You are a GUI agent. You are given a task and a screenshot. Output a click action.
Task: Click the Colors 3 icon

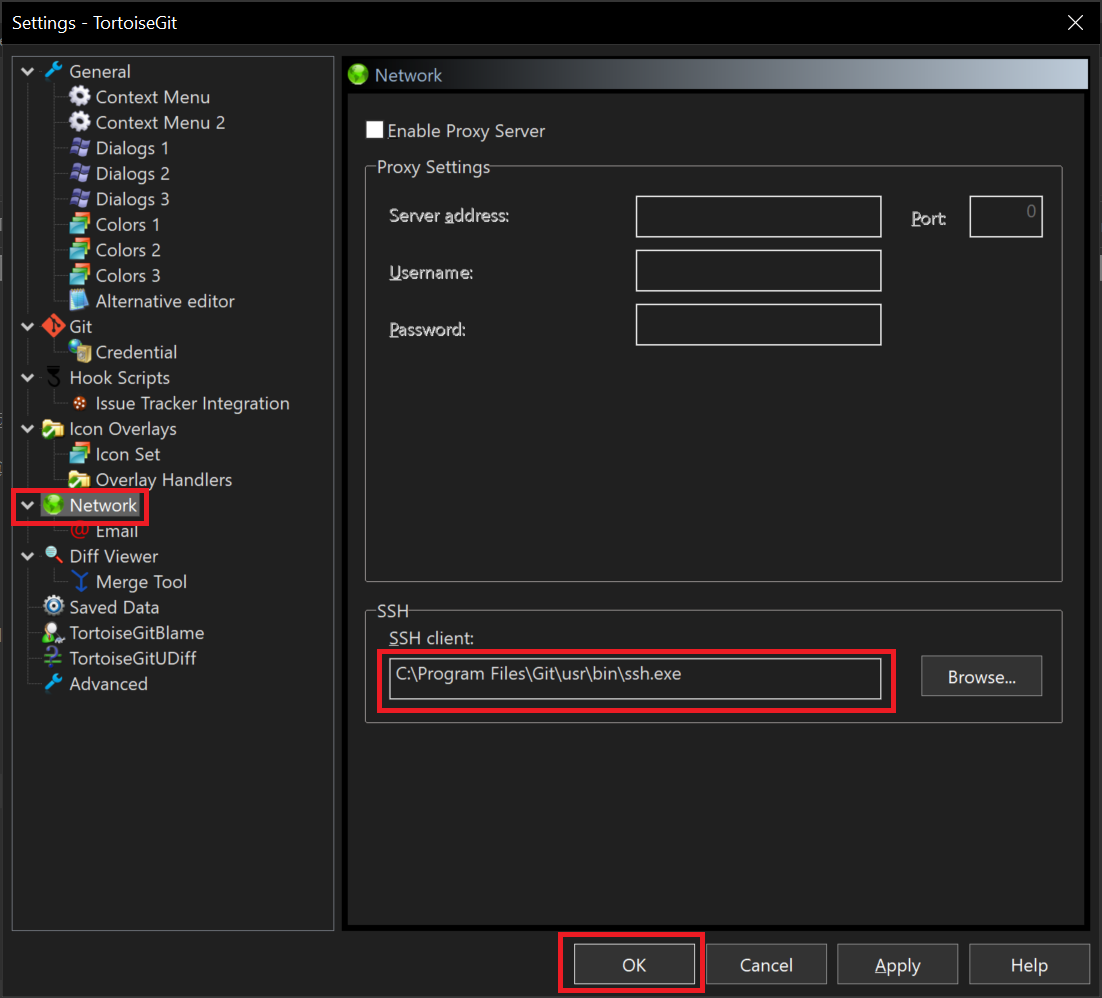79,275
